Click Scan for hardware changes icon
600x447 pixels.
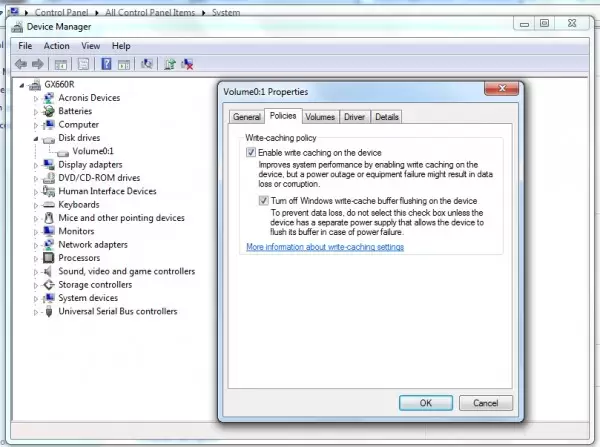[146, 64]
